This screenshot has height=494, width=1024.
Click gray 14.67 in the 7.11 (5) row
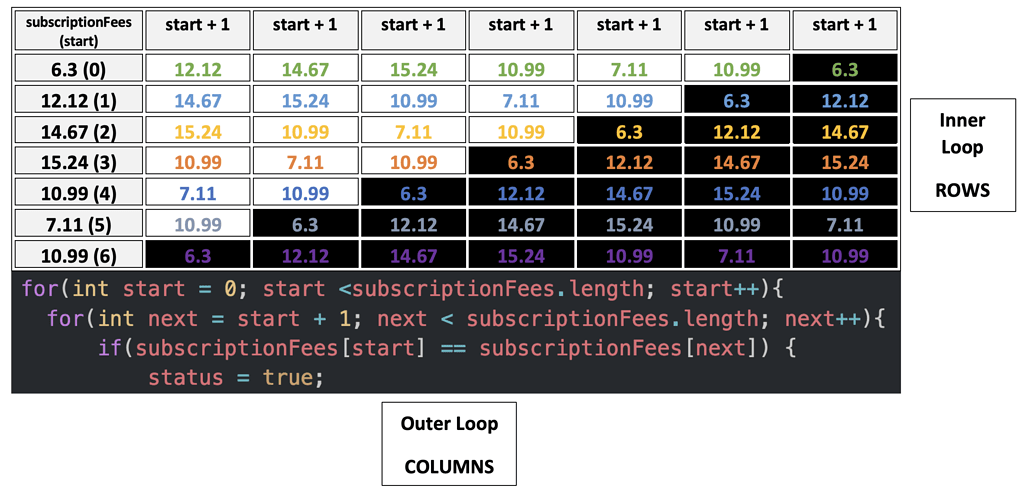tap(520, 223)
